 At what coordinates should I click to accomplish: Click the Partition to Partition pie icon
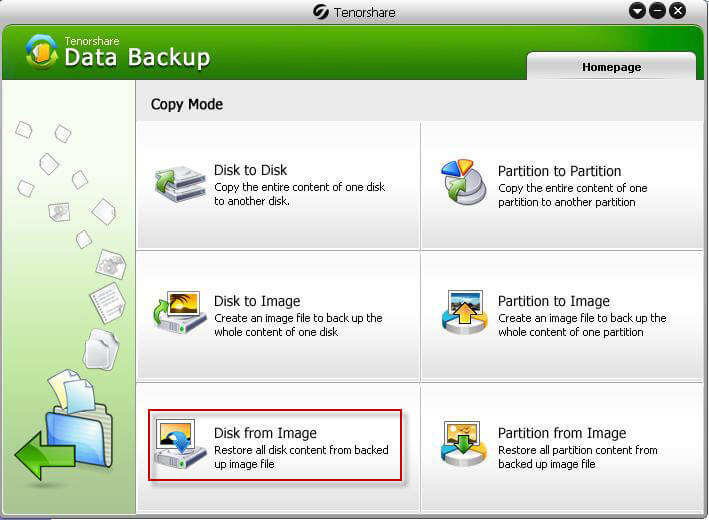pos(463,183)
